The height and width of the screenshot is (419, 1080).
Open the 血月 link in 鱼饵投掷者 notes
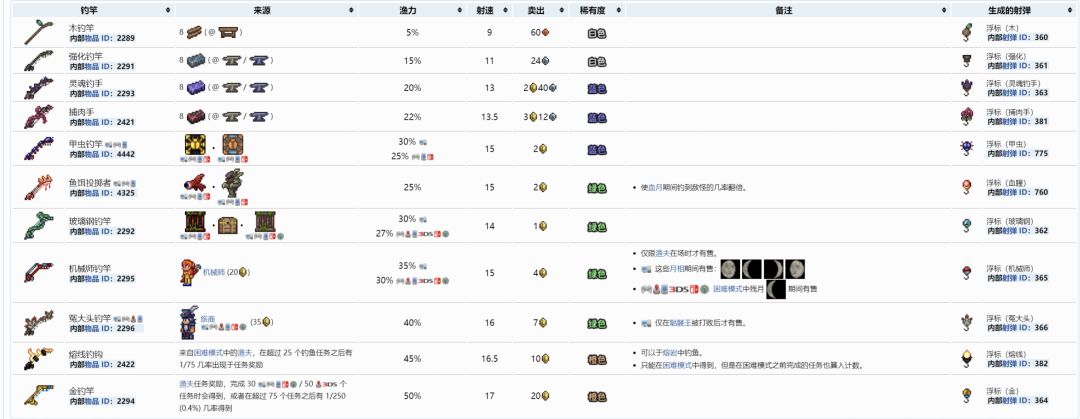tap(655, 187)
